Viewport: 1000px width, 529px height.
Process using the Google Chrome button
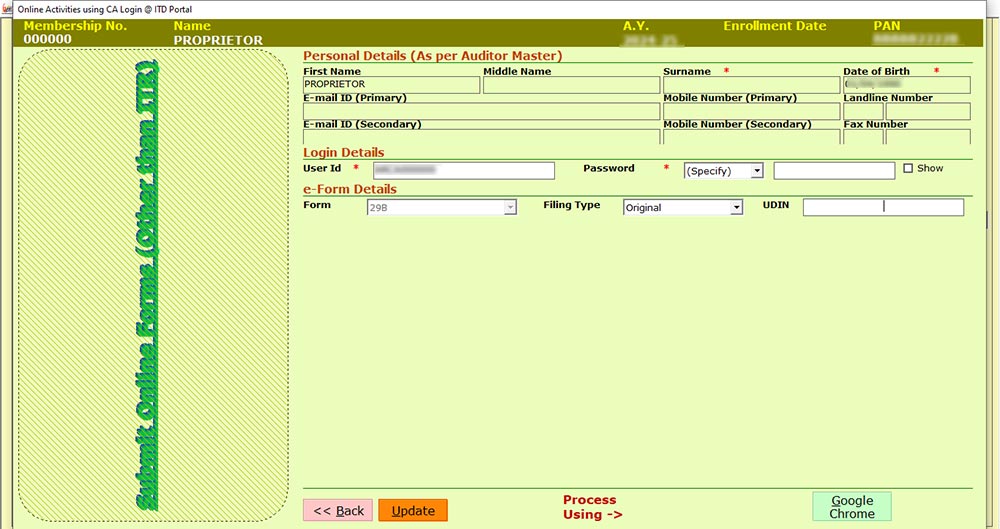coord(851,507)
